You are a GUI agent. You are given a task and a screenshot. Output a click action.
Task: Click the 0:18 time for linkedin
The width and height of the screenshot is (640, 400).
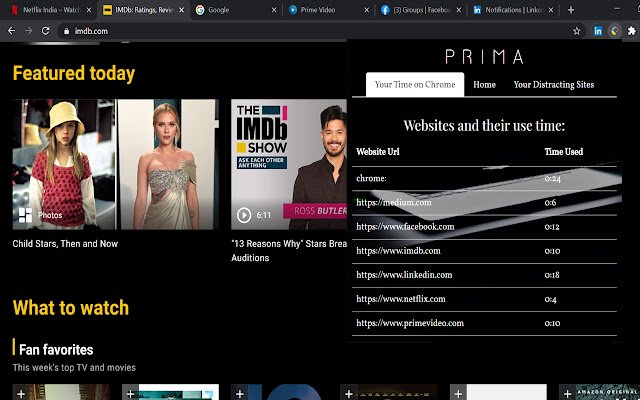[x=552, y=275]
